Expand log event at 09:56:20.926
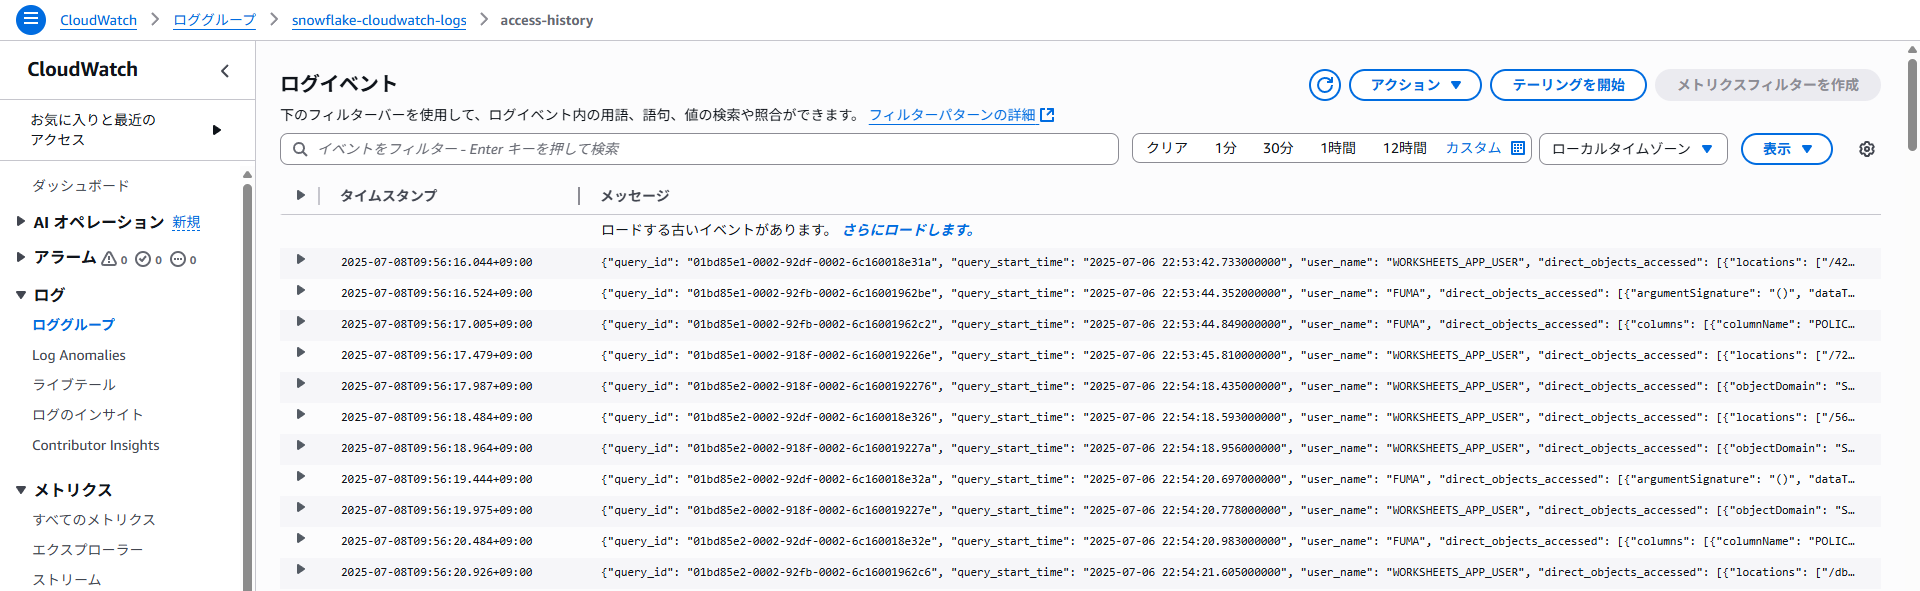 point(300,570)
